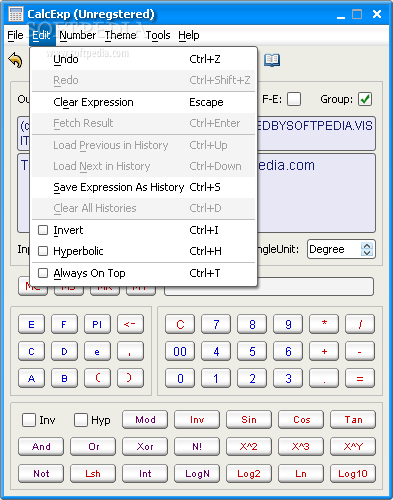Click the backspace <- button

tap(130, 324)
